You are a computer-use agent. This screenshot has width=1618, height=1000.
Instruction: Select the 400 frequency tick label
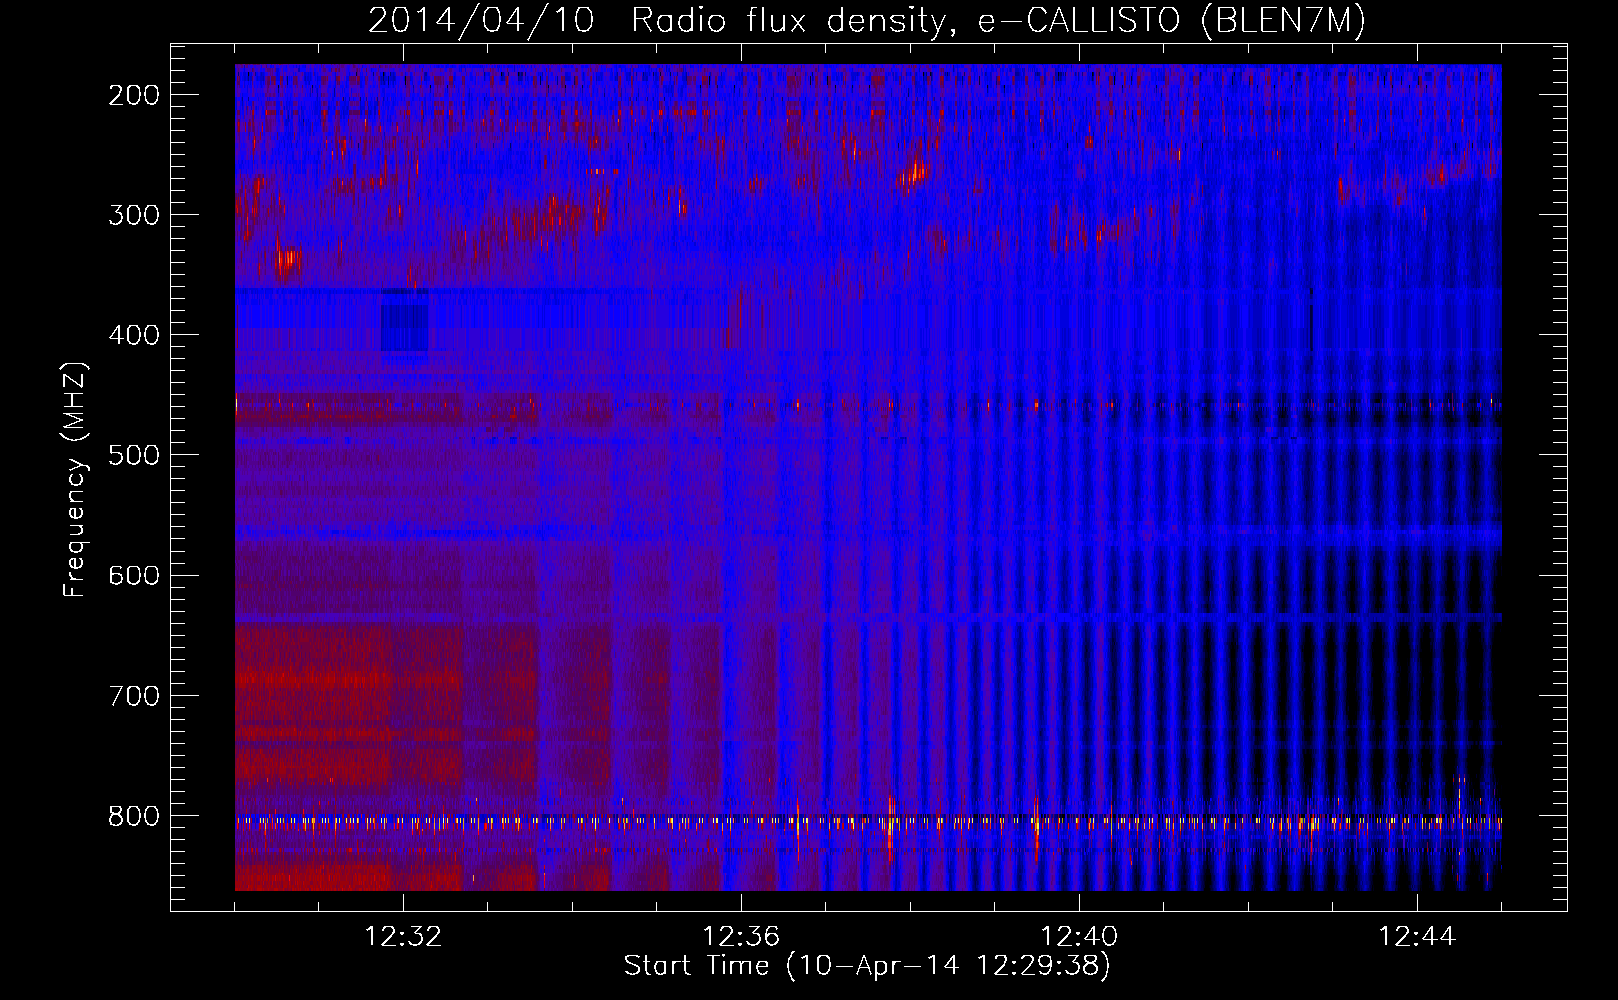click(134, 335)
